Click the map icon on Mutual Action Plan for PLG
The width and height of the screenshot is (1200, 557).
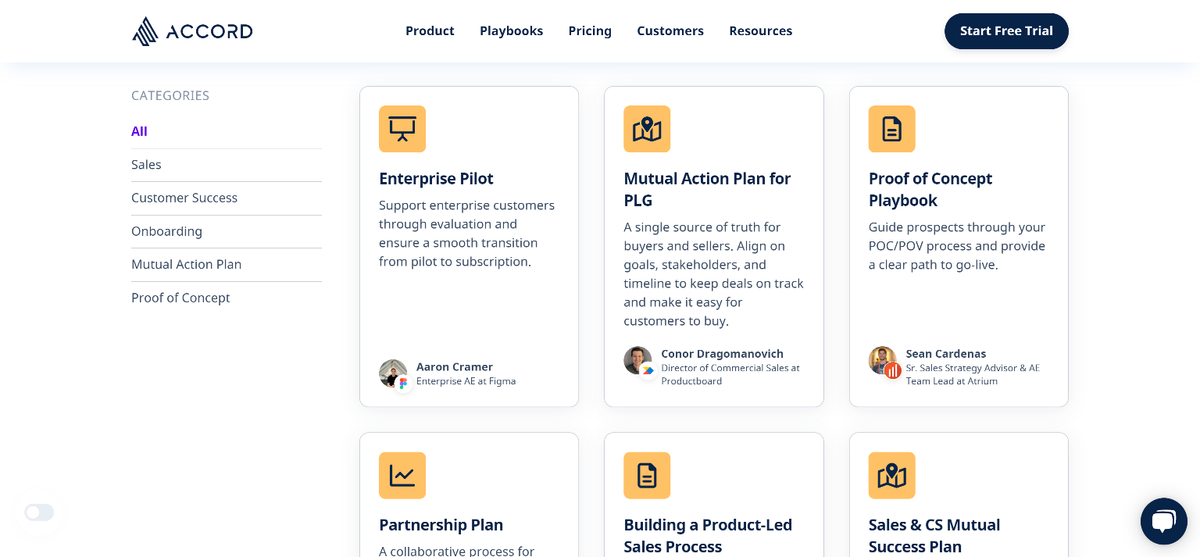click(x=647, y=129)
